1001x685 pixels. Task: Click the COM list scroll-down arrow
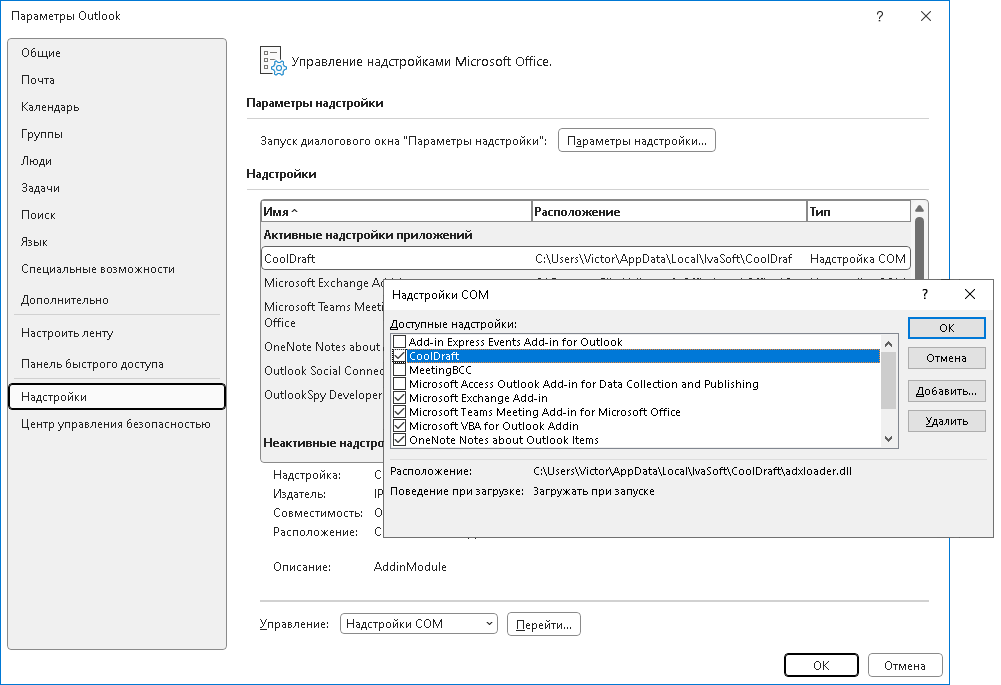tap(888, 439)
